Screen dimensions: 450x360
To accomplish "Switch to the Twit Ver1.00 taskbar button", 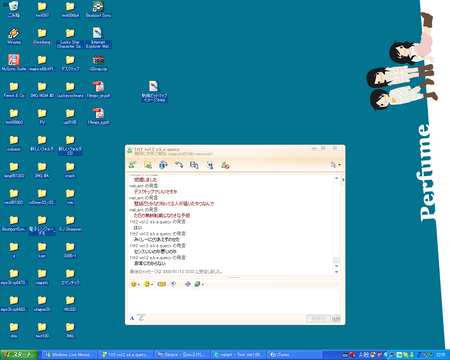I will click(239, 355).
